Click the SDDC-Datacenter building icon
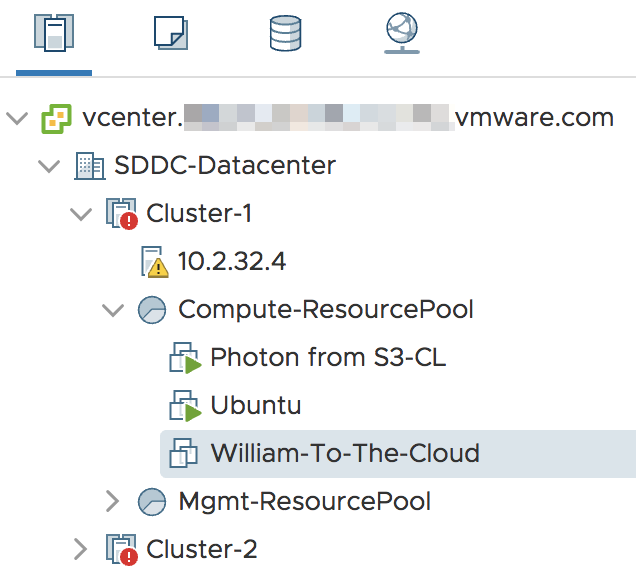This screenshot has width=636, height=576. [x=89, y=166]
